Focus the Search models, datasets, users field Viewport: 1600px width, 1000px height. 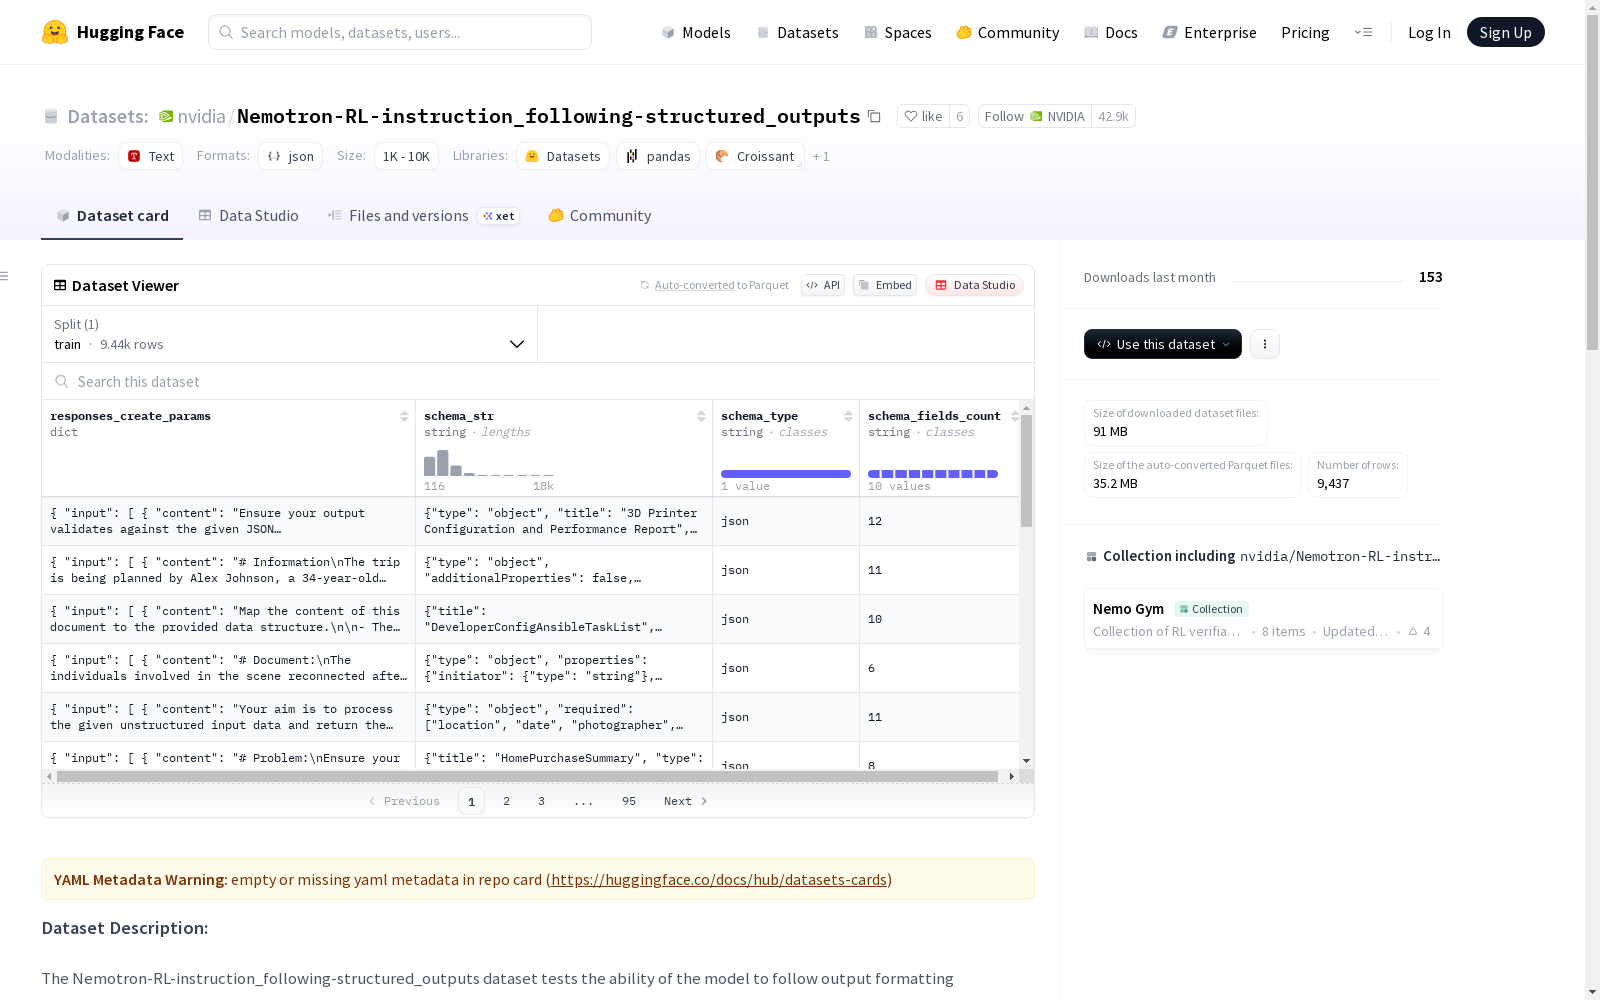(400, 32)
